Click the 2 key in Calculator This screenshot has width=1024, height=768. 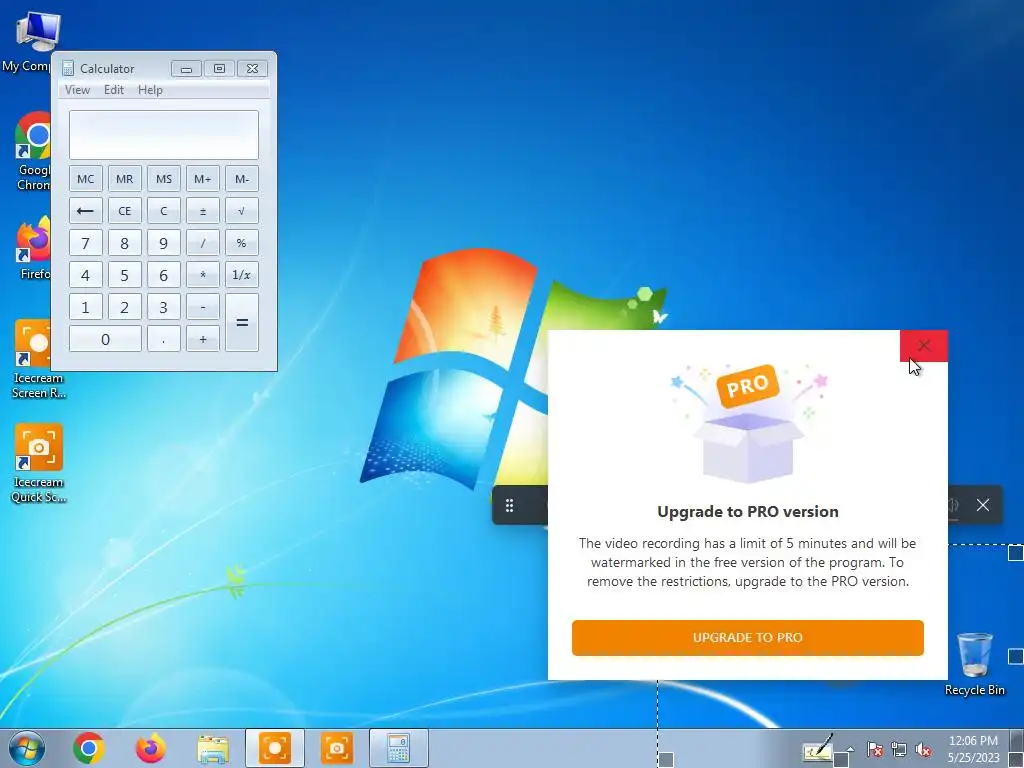[x=125, y=307]
